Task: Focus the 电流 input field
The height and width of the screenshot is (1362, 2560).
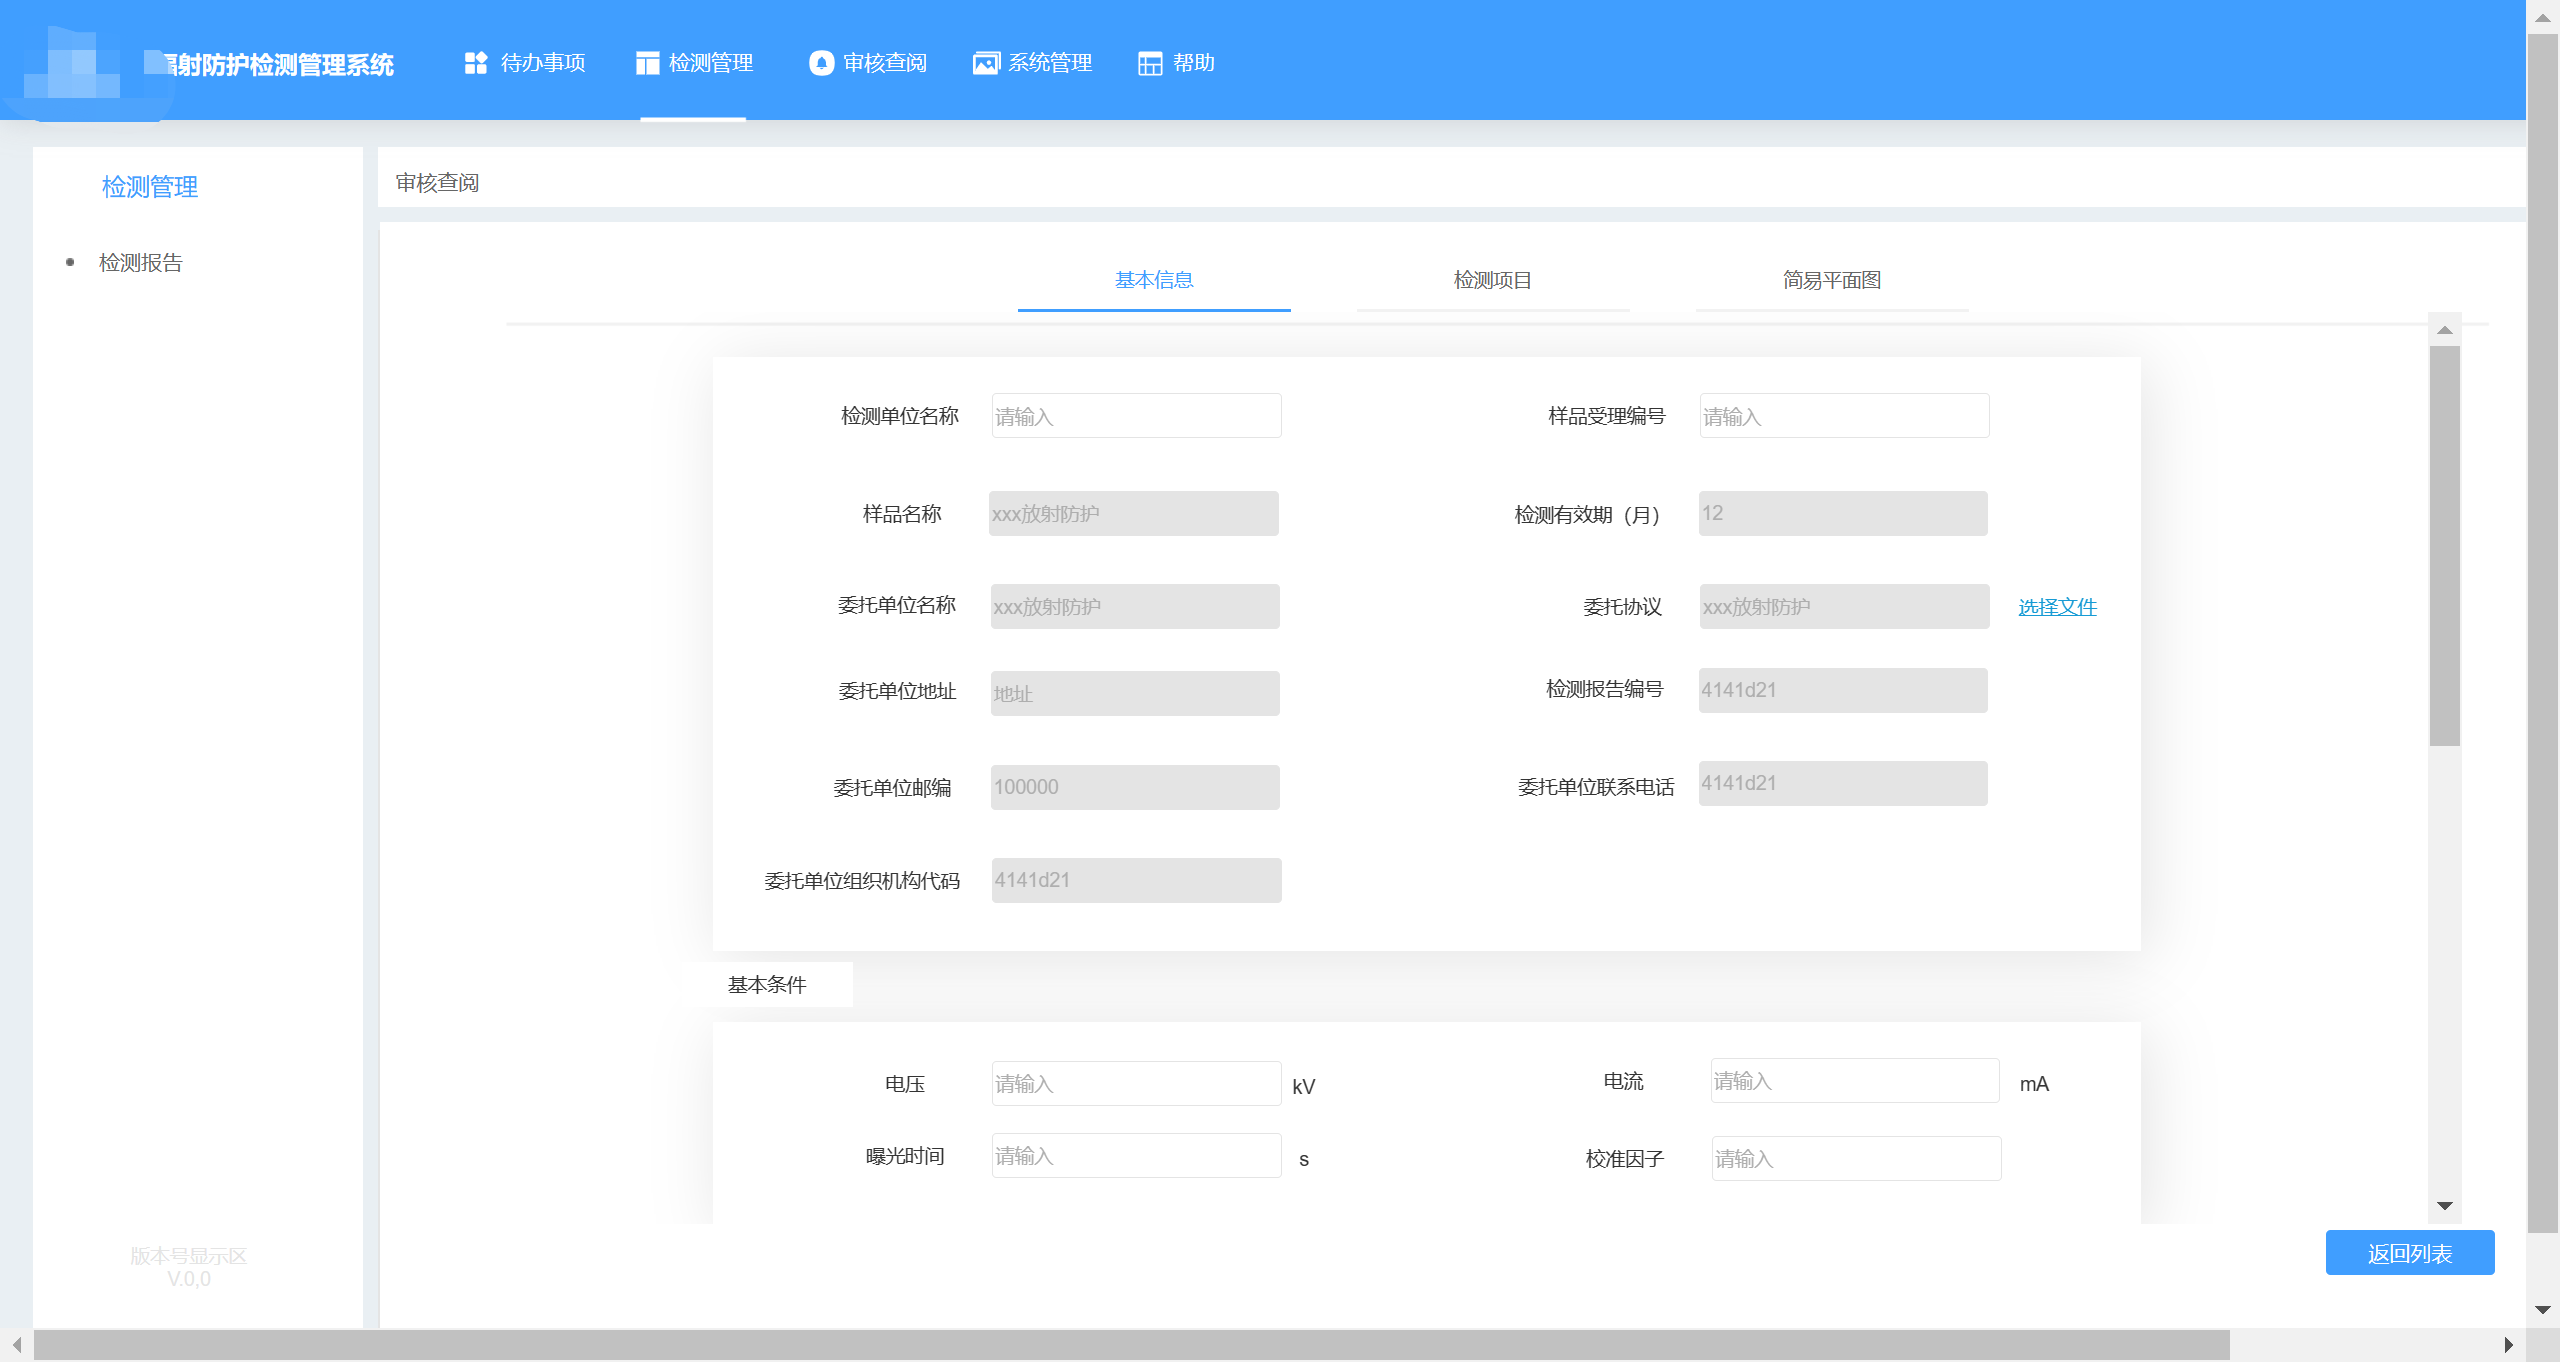Action: 1855,1080
